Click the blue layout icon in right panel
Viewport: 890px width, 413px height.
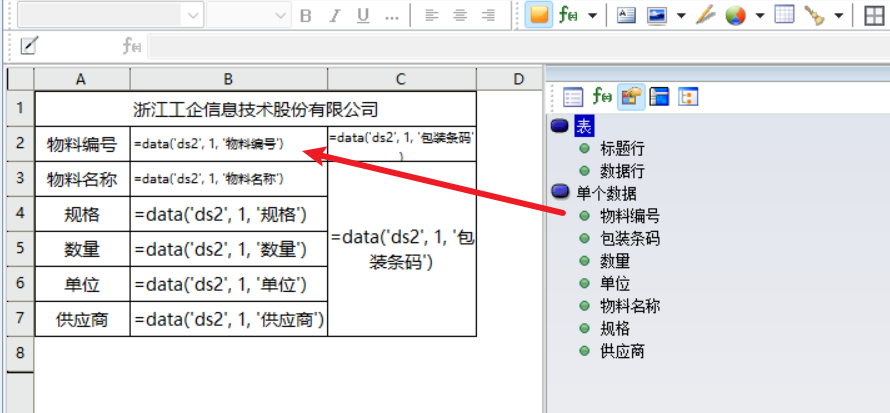(659, 96)
